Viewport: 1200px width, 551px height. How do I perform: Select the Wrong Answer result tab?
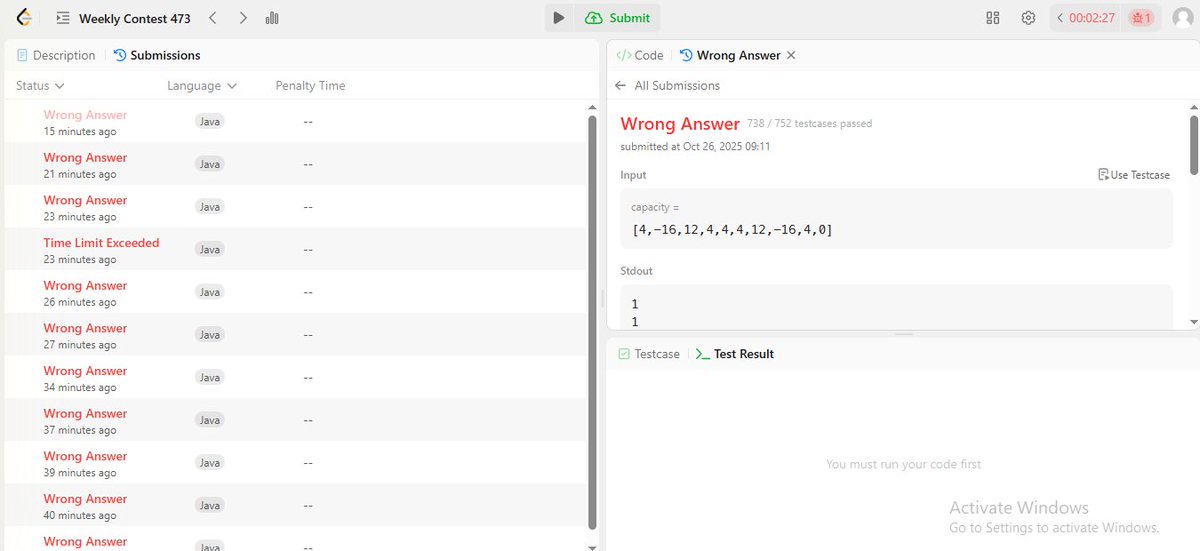[730, 56]
